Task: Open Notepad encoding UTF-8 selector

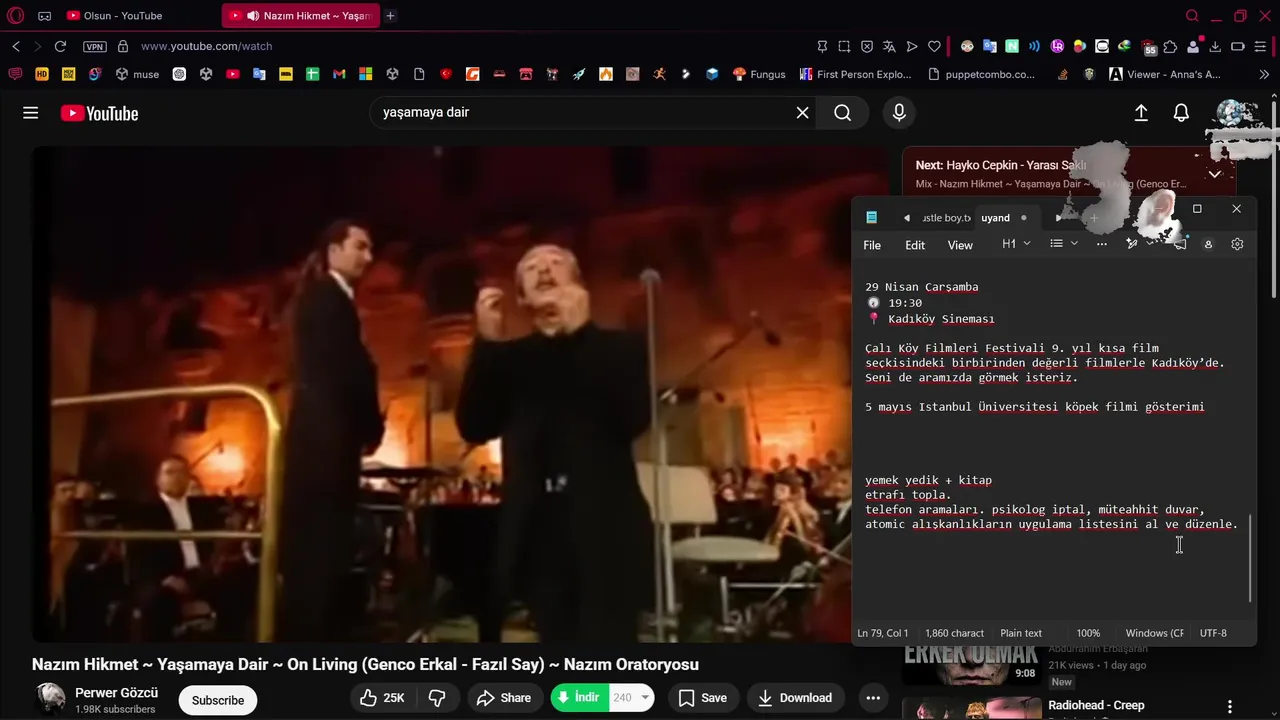Action: [x=1213, y=633]
